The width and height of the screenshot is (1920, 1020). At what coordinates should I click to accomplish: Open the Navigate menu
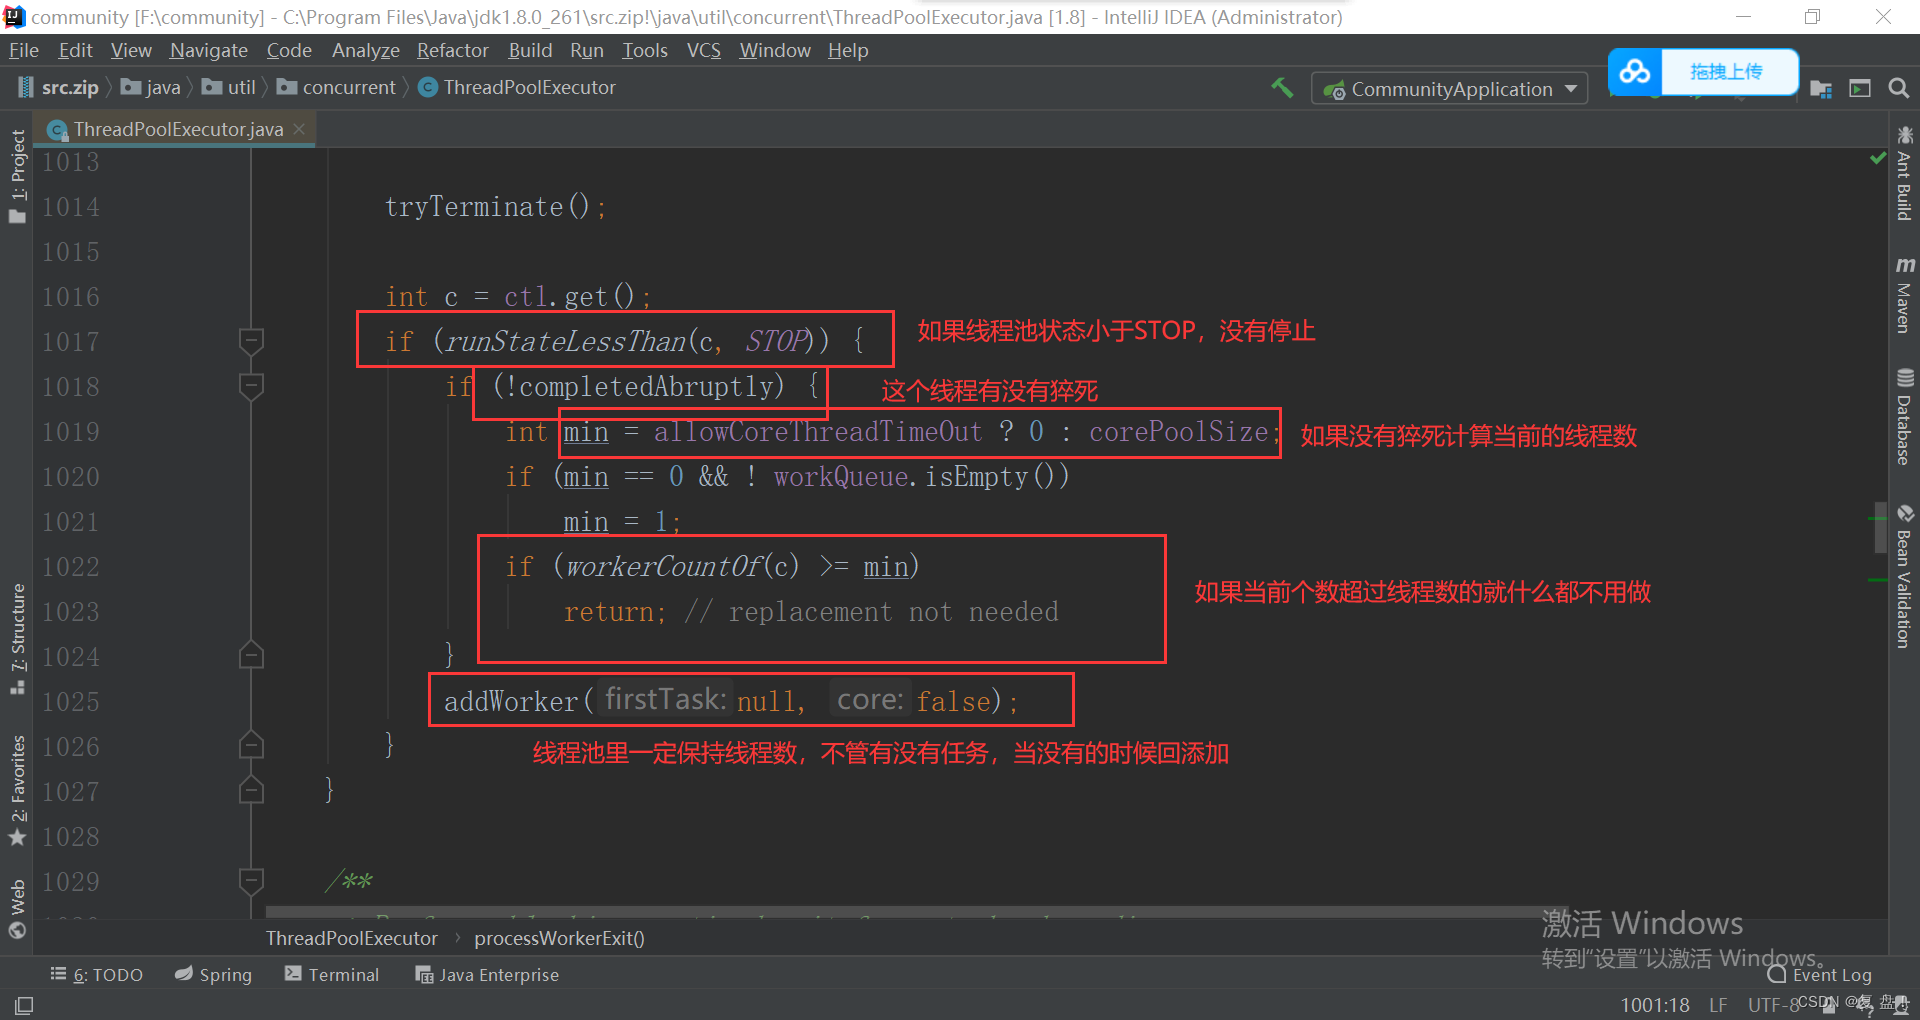[x=208, y=50]
